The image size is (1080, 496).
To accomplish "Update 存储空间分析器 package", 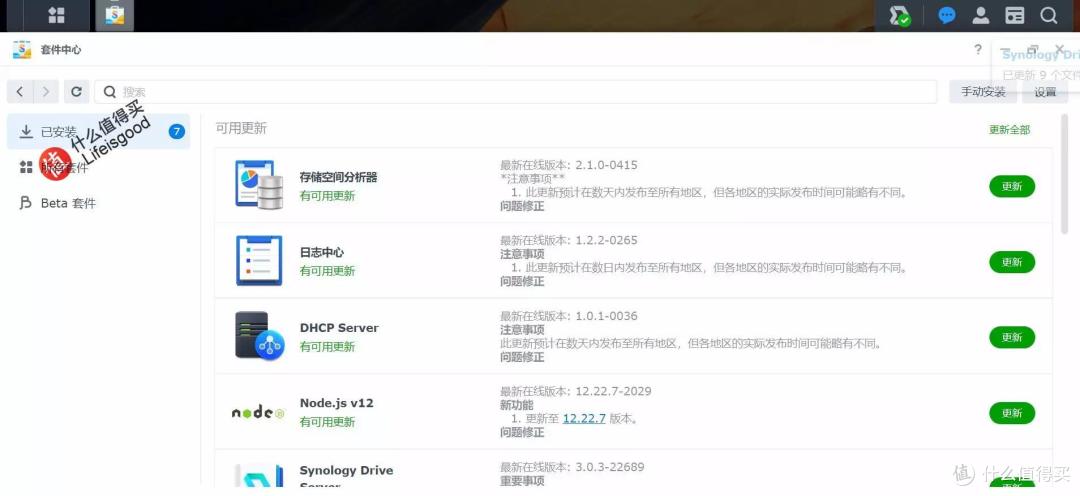I will 1012,186.
